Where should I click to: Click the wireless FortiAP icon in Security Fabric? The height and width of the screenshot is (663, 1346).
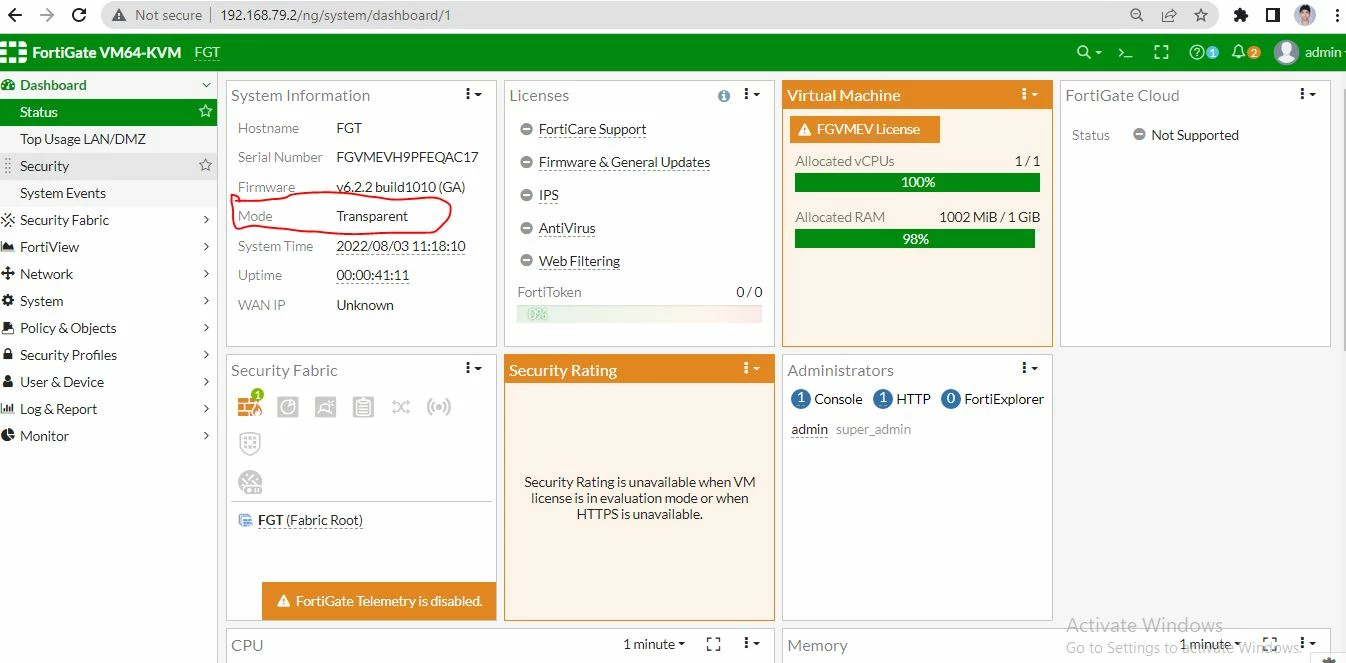[x=438, y=406]
